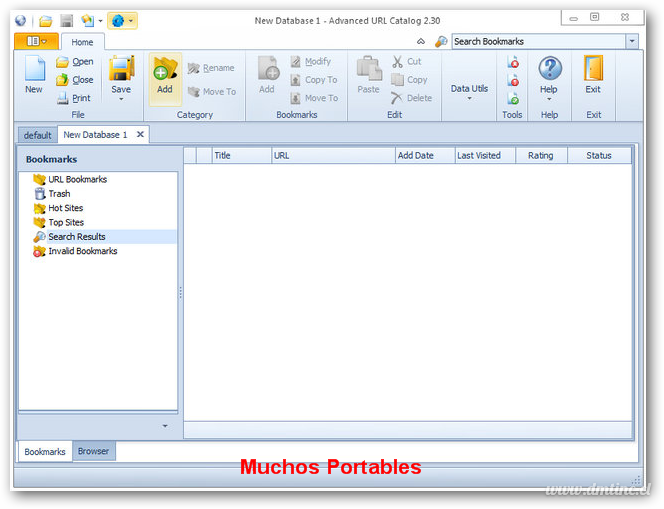Viewport: 664px width, 509px height.
Task: Click the search magnifier icon
Action: point(441,41)
